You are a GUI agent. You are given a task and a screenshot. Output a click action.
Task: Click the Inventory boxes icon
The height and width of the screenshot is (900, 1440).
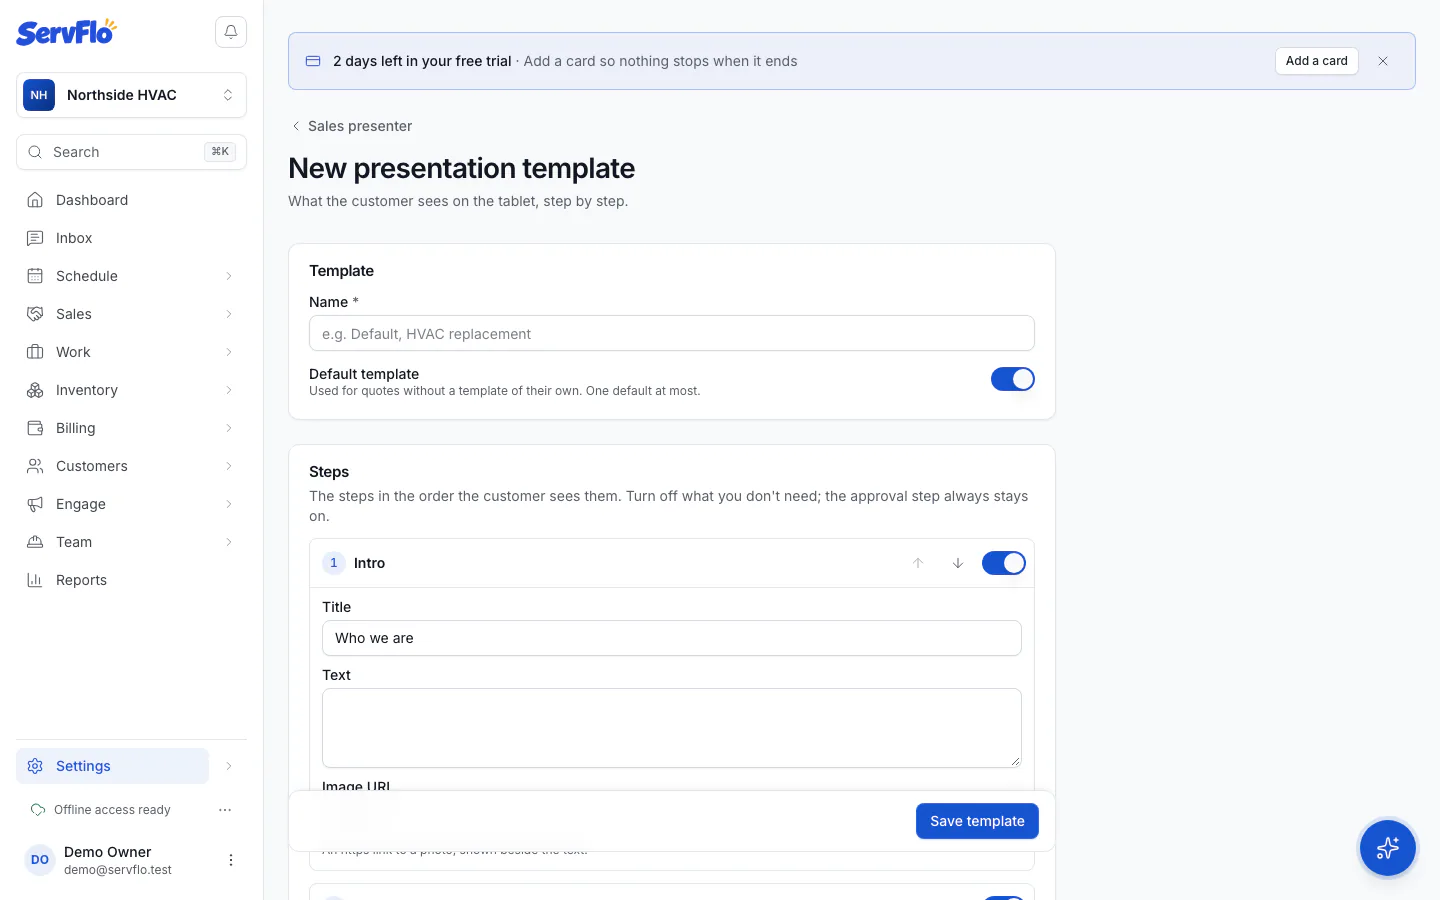pos(35,390)
